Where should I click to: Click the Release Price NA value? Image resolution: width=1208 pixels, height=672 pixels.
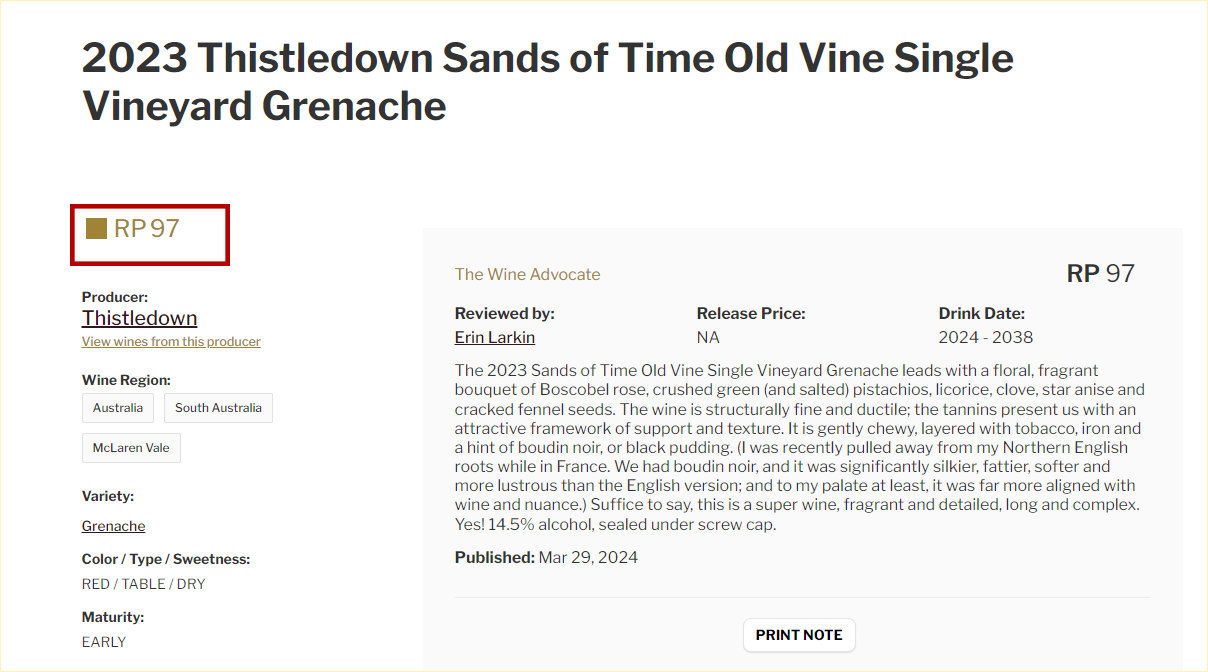click(x=708, y=337)
